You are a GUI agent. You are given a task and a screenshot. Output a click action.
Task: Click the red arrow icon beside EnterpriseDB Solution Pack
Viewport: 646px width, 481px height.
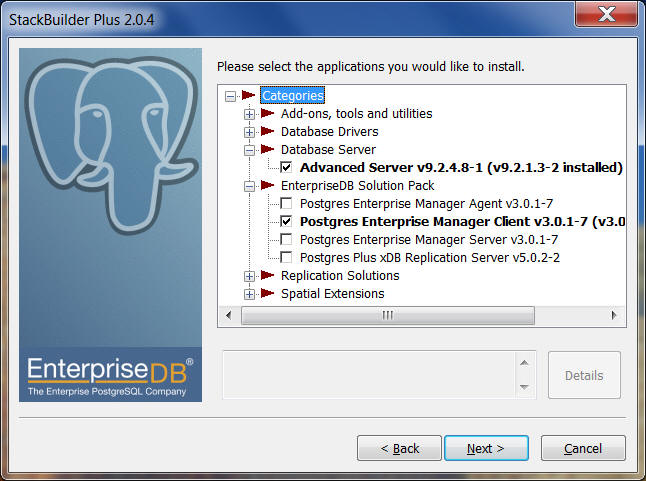point(267,185)
